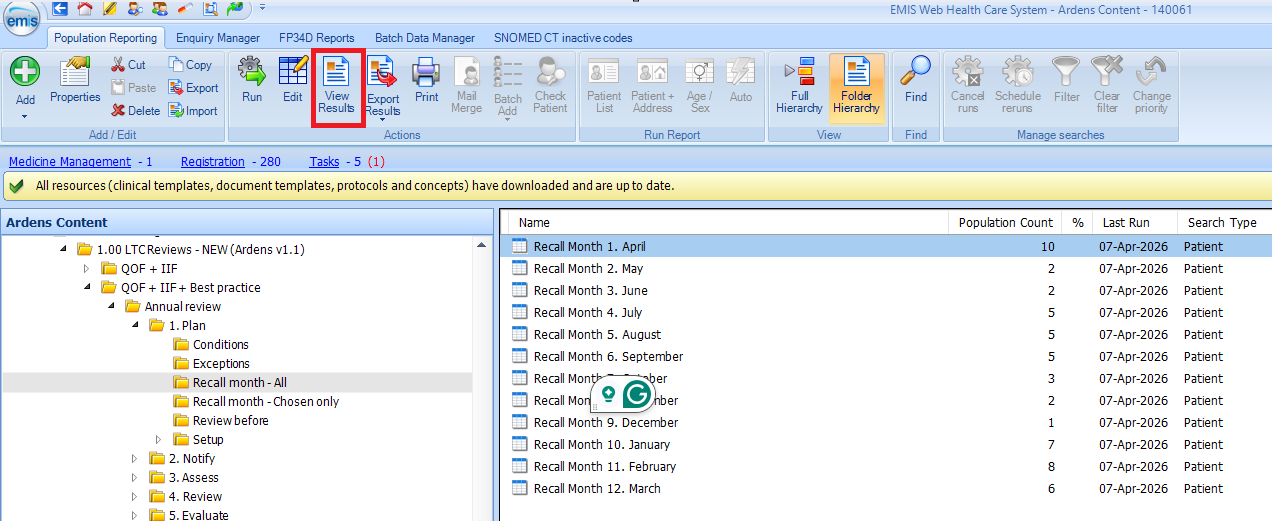Open the SNOMED CT inactive codes tab

pyautogui.click(x=563, y=38)
